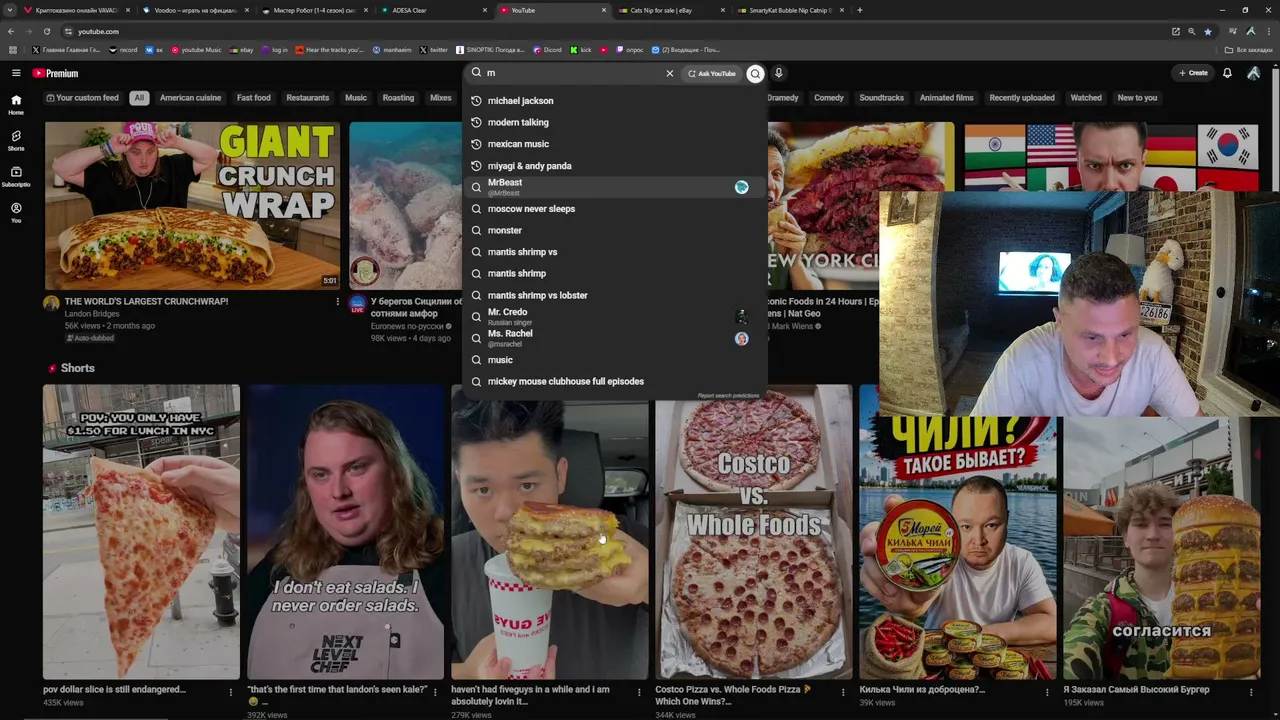Open the YouTube account avatar menu
This screenshot has width=1280, height=720.
point(1254,73)
